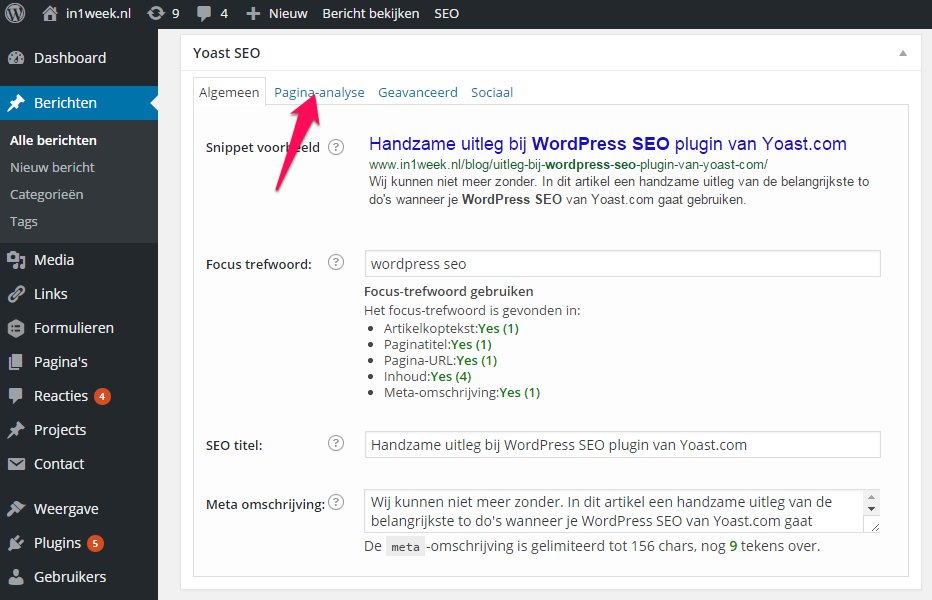Open Reacties in sidebar
This screenshot has width=932, height=600.
coord(61,395)
